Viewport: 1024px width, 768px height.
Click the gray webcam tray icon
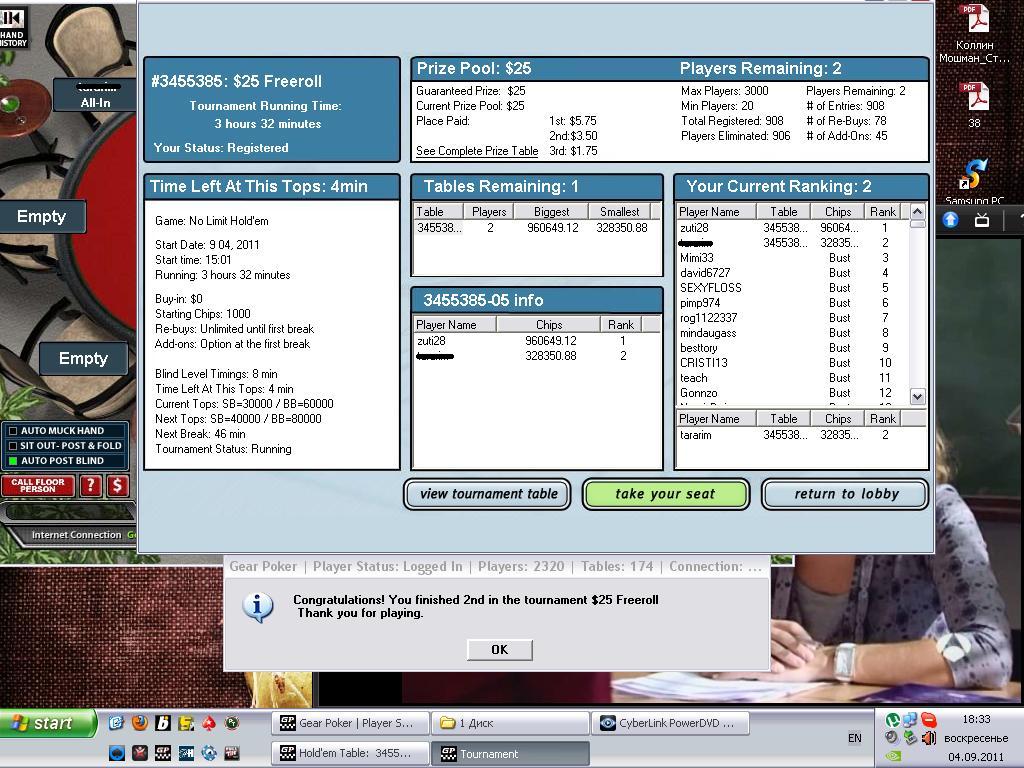(891, 737)
